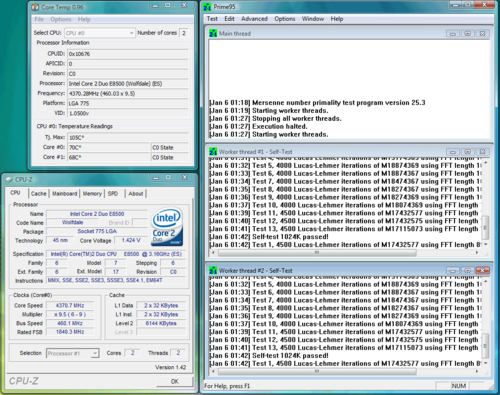Click 'Self-test 1024K passed!' line in Worker thread #1
This screenshot has height=395, width=500.
click(x=269, y=237)
